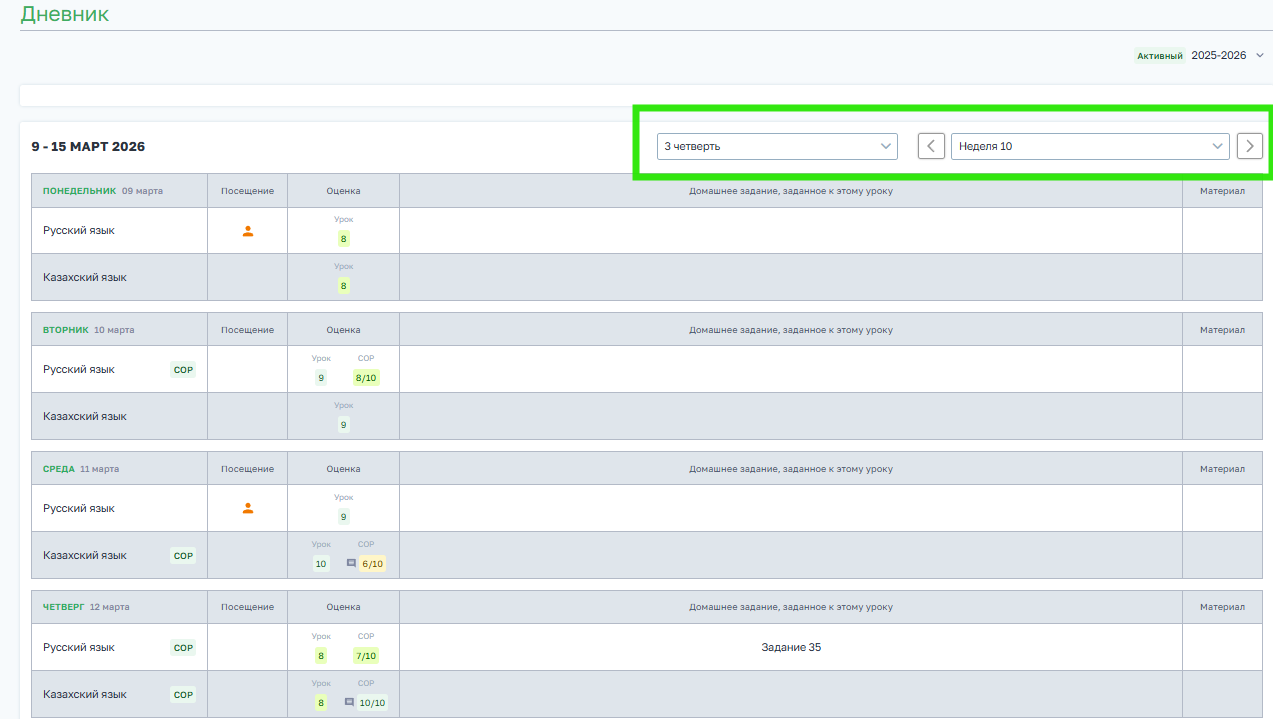1273x719 pixels.
Task: Open the comment icon beside the 10/10 СОР grade
Action: [x=349, y=702]
